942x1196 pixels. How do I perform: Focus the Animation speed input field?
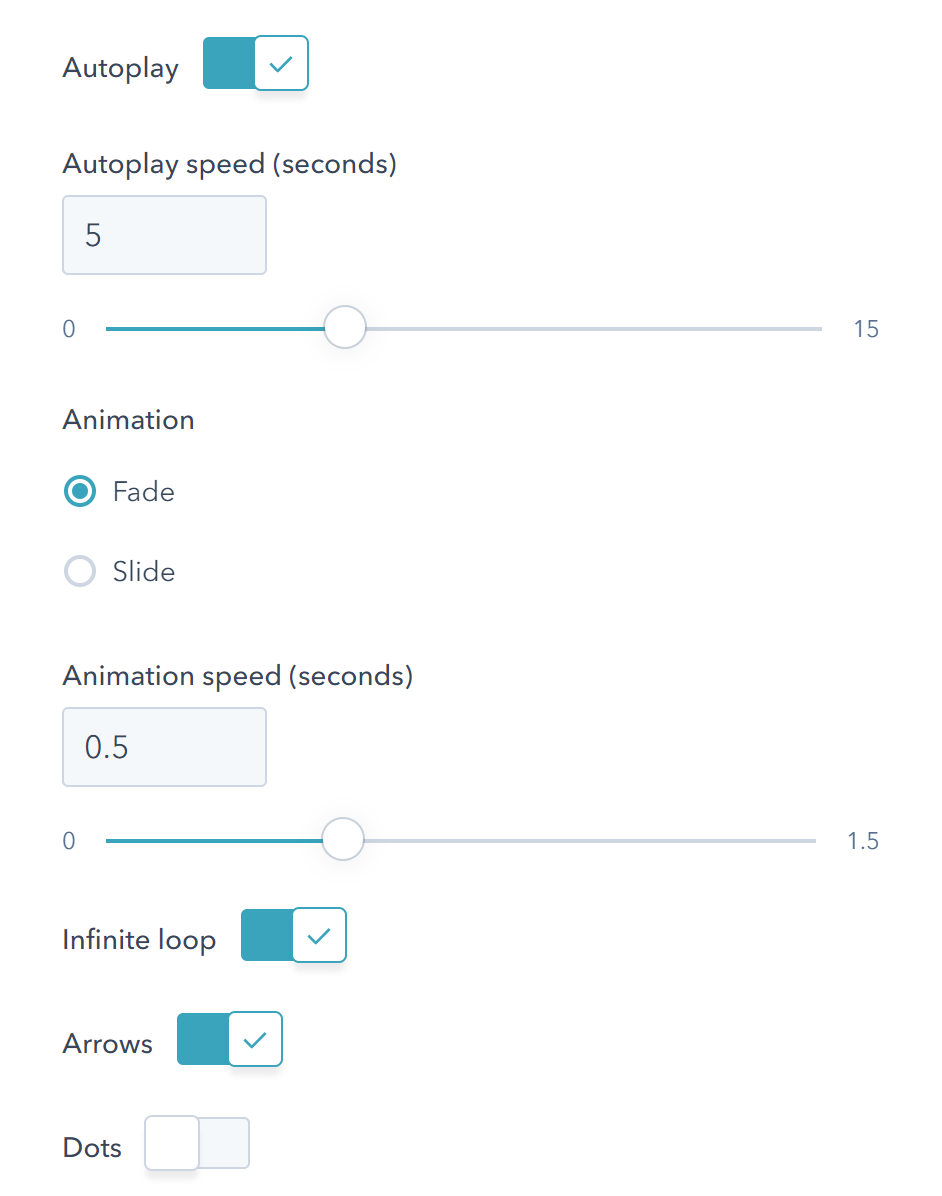tap(164, 748)
